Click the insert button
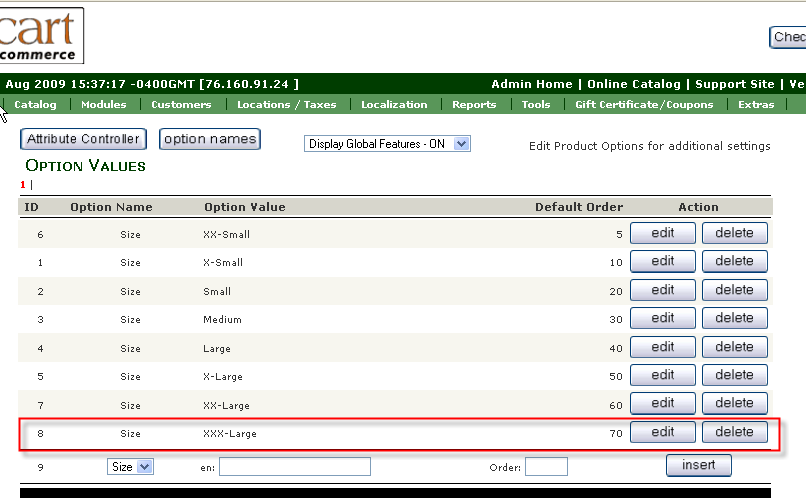This screenshot has height=503, width=806. point(698,466)
